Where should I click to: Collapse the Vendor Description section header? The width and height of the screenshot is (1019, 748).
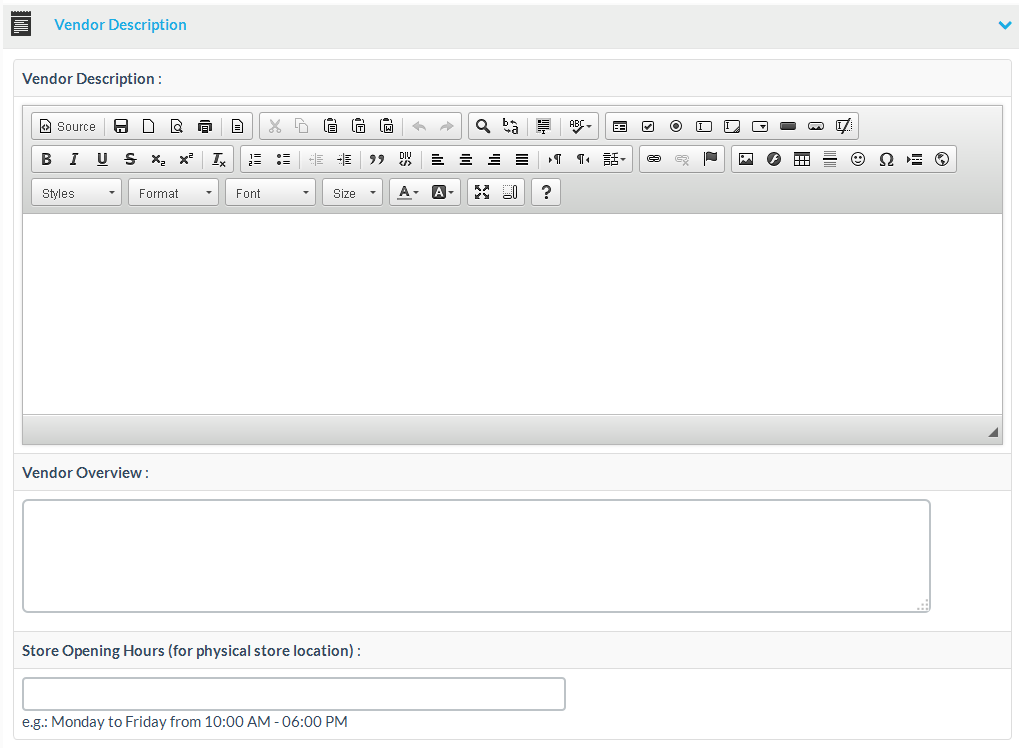point(1005,25)
